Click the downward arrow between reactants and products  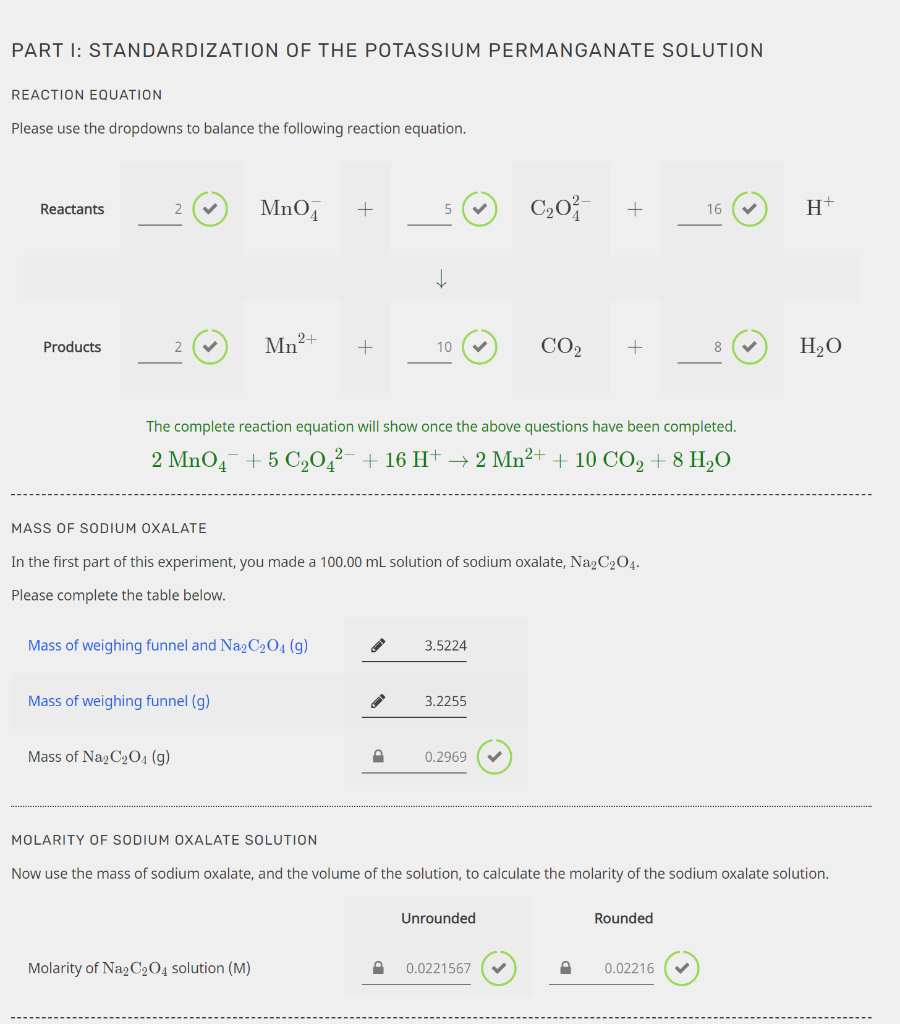[x=441, y=278]
